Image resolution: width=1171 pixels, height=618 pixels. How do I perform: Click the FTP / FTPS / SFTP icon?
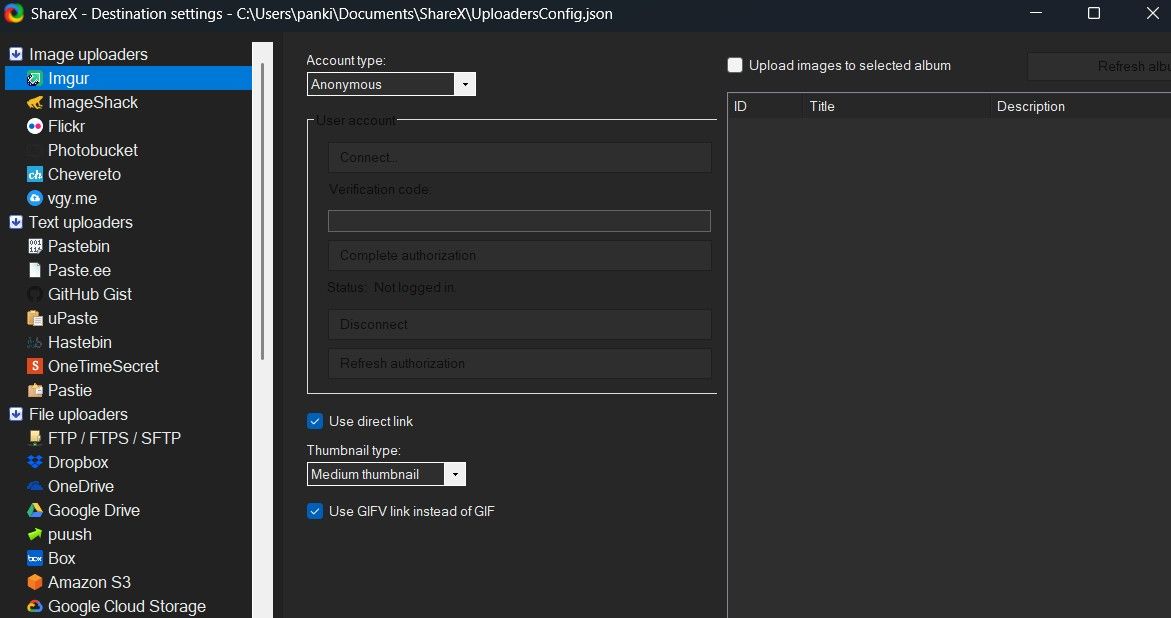coord(34,438)
